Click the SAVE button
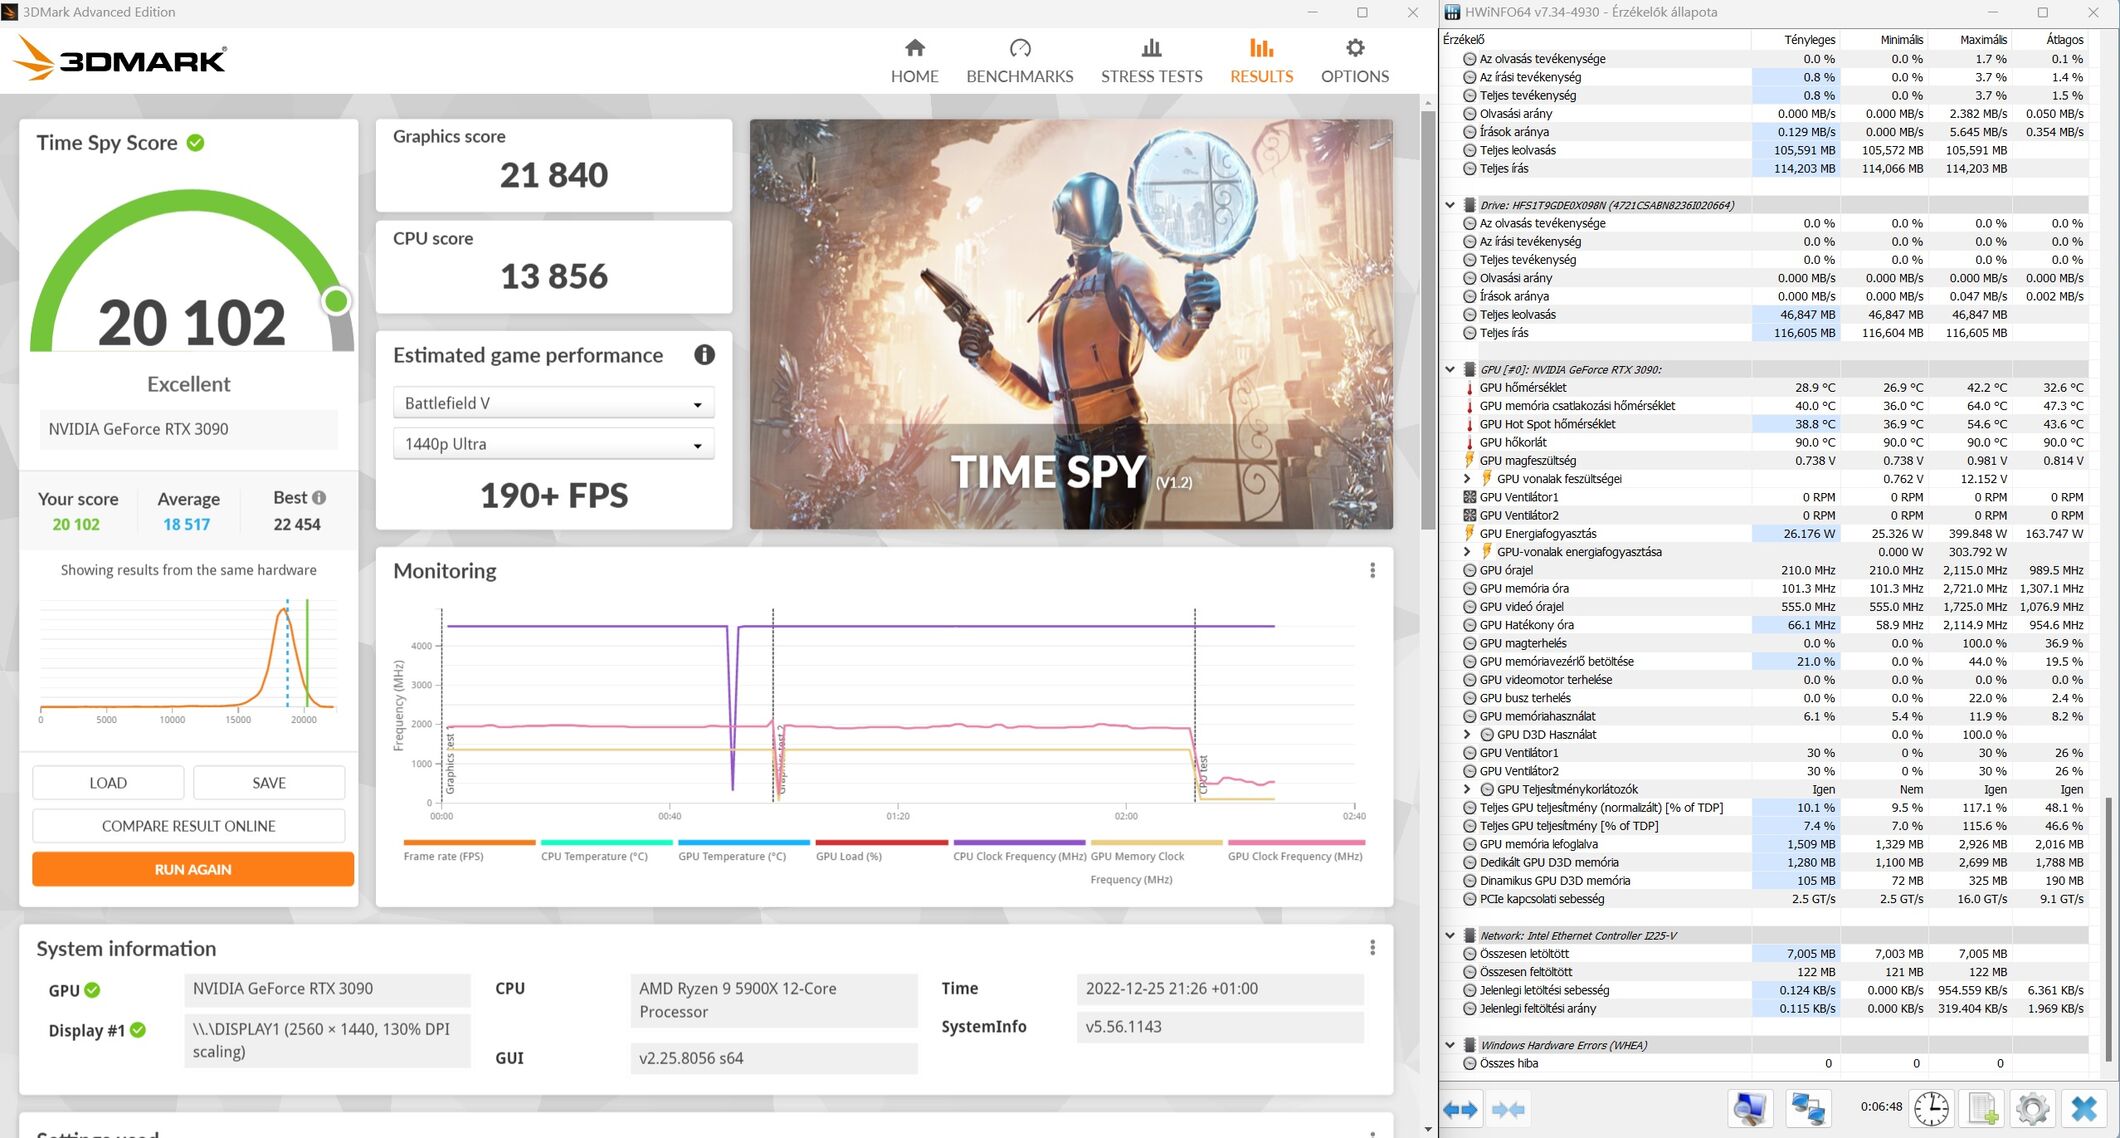Viewport: 2120px width, 1138px height. coord(269,783)
